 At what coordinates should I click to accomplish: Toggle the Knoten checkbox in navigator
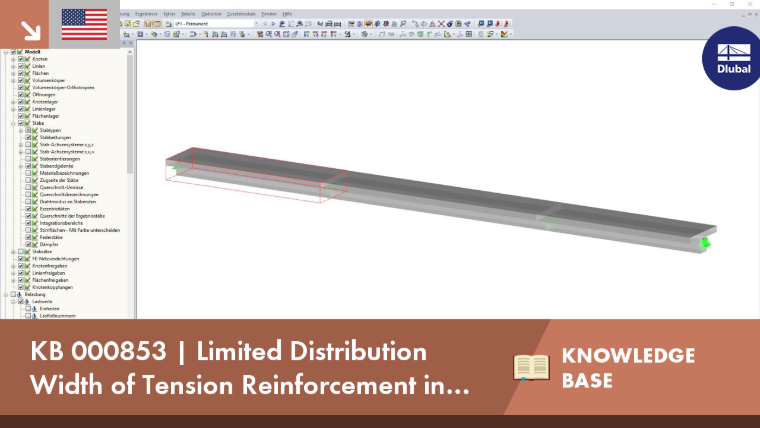coord(21,59)
